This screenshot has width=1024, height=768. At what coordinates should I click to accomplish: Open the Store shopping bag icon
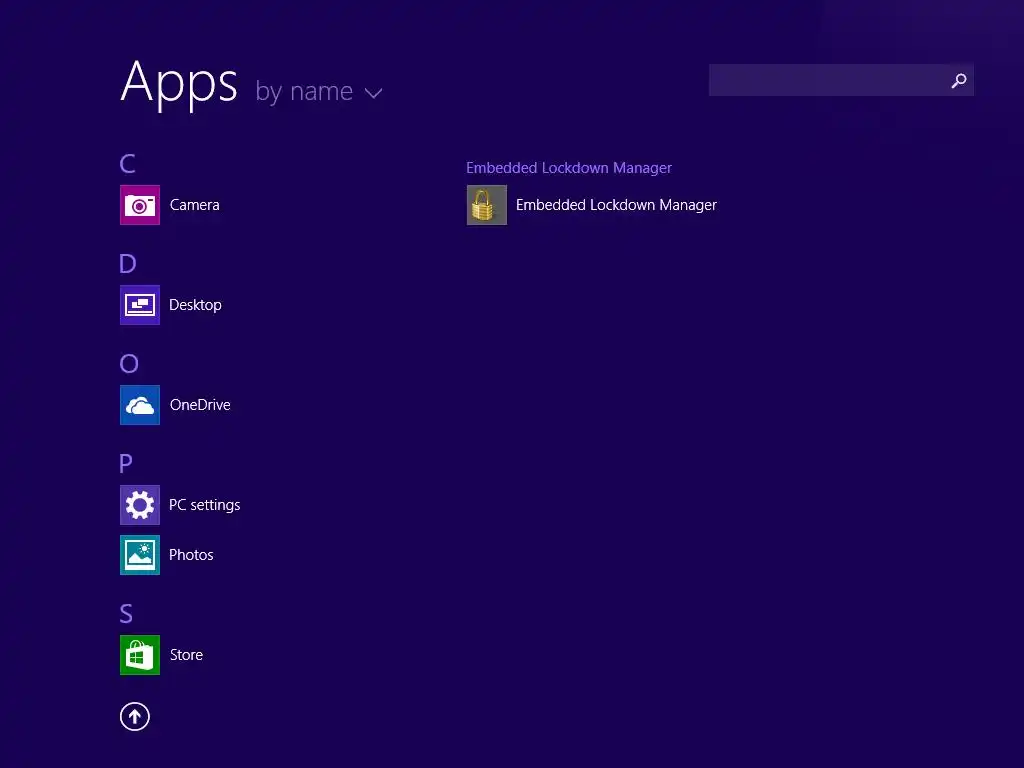[140, 655]
